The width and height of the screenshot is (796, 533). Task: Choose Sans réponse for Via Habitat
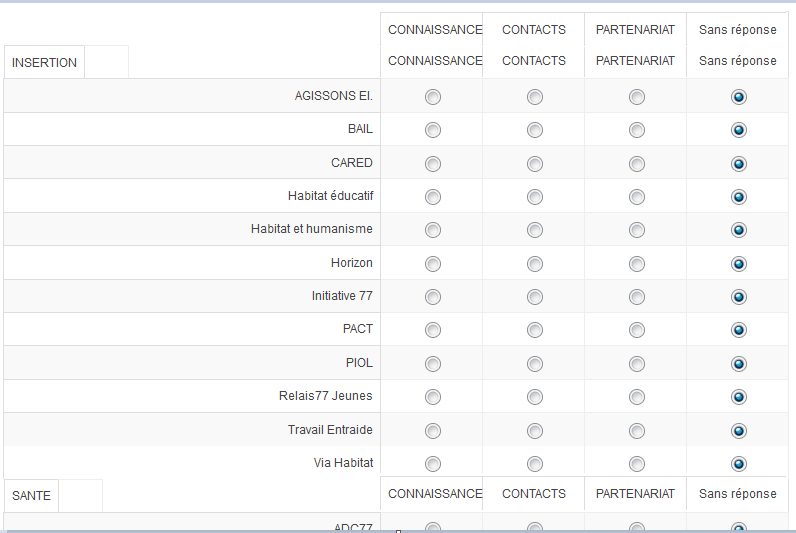click(x=739, y=464)
